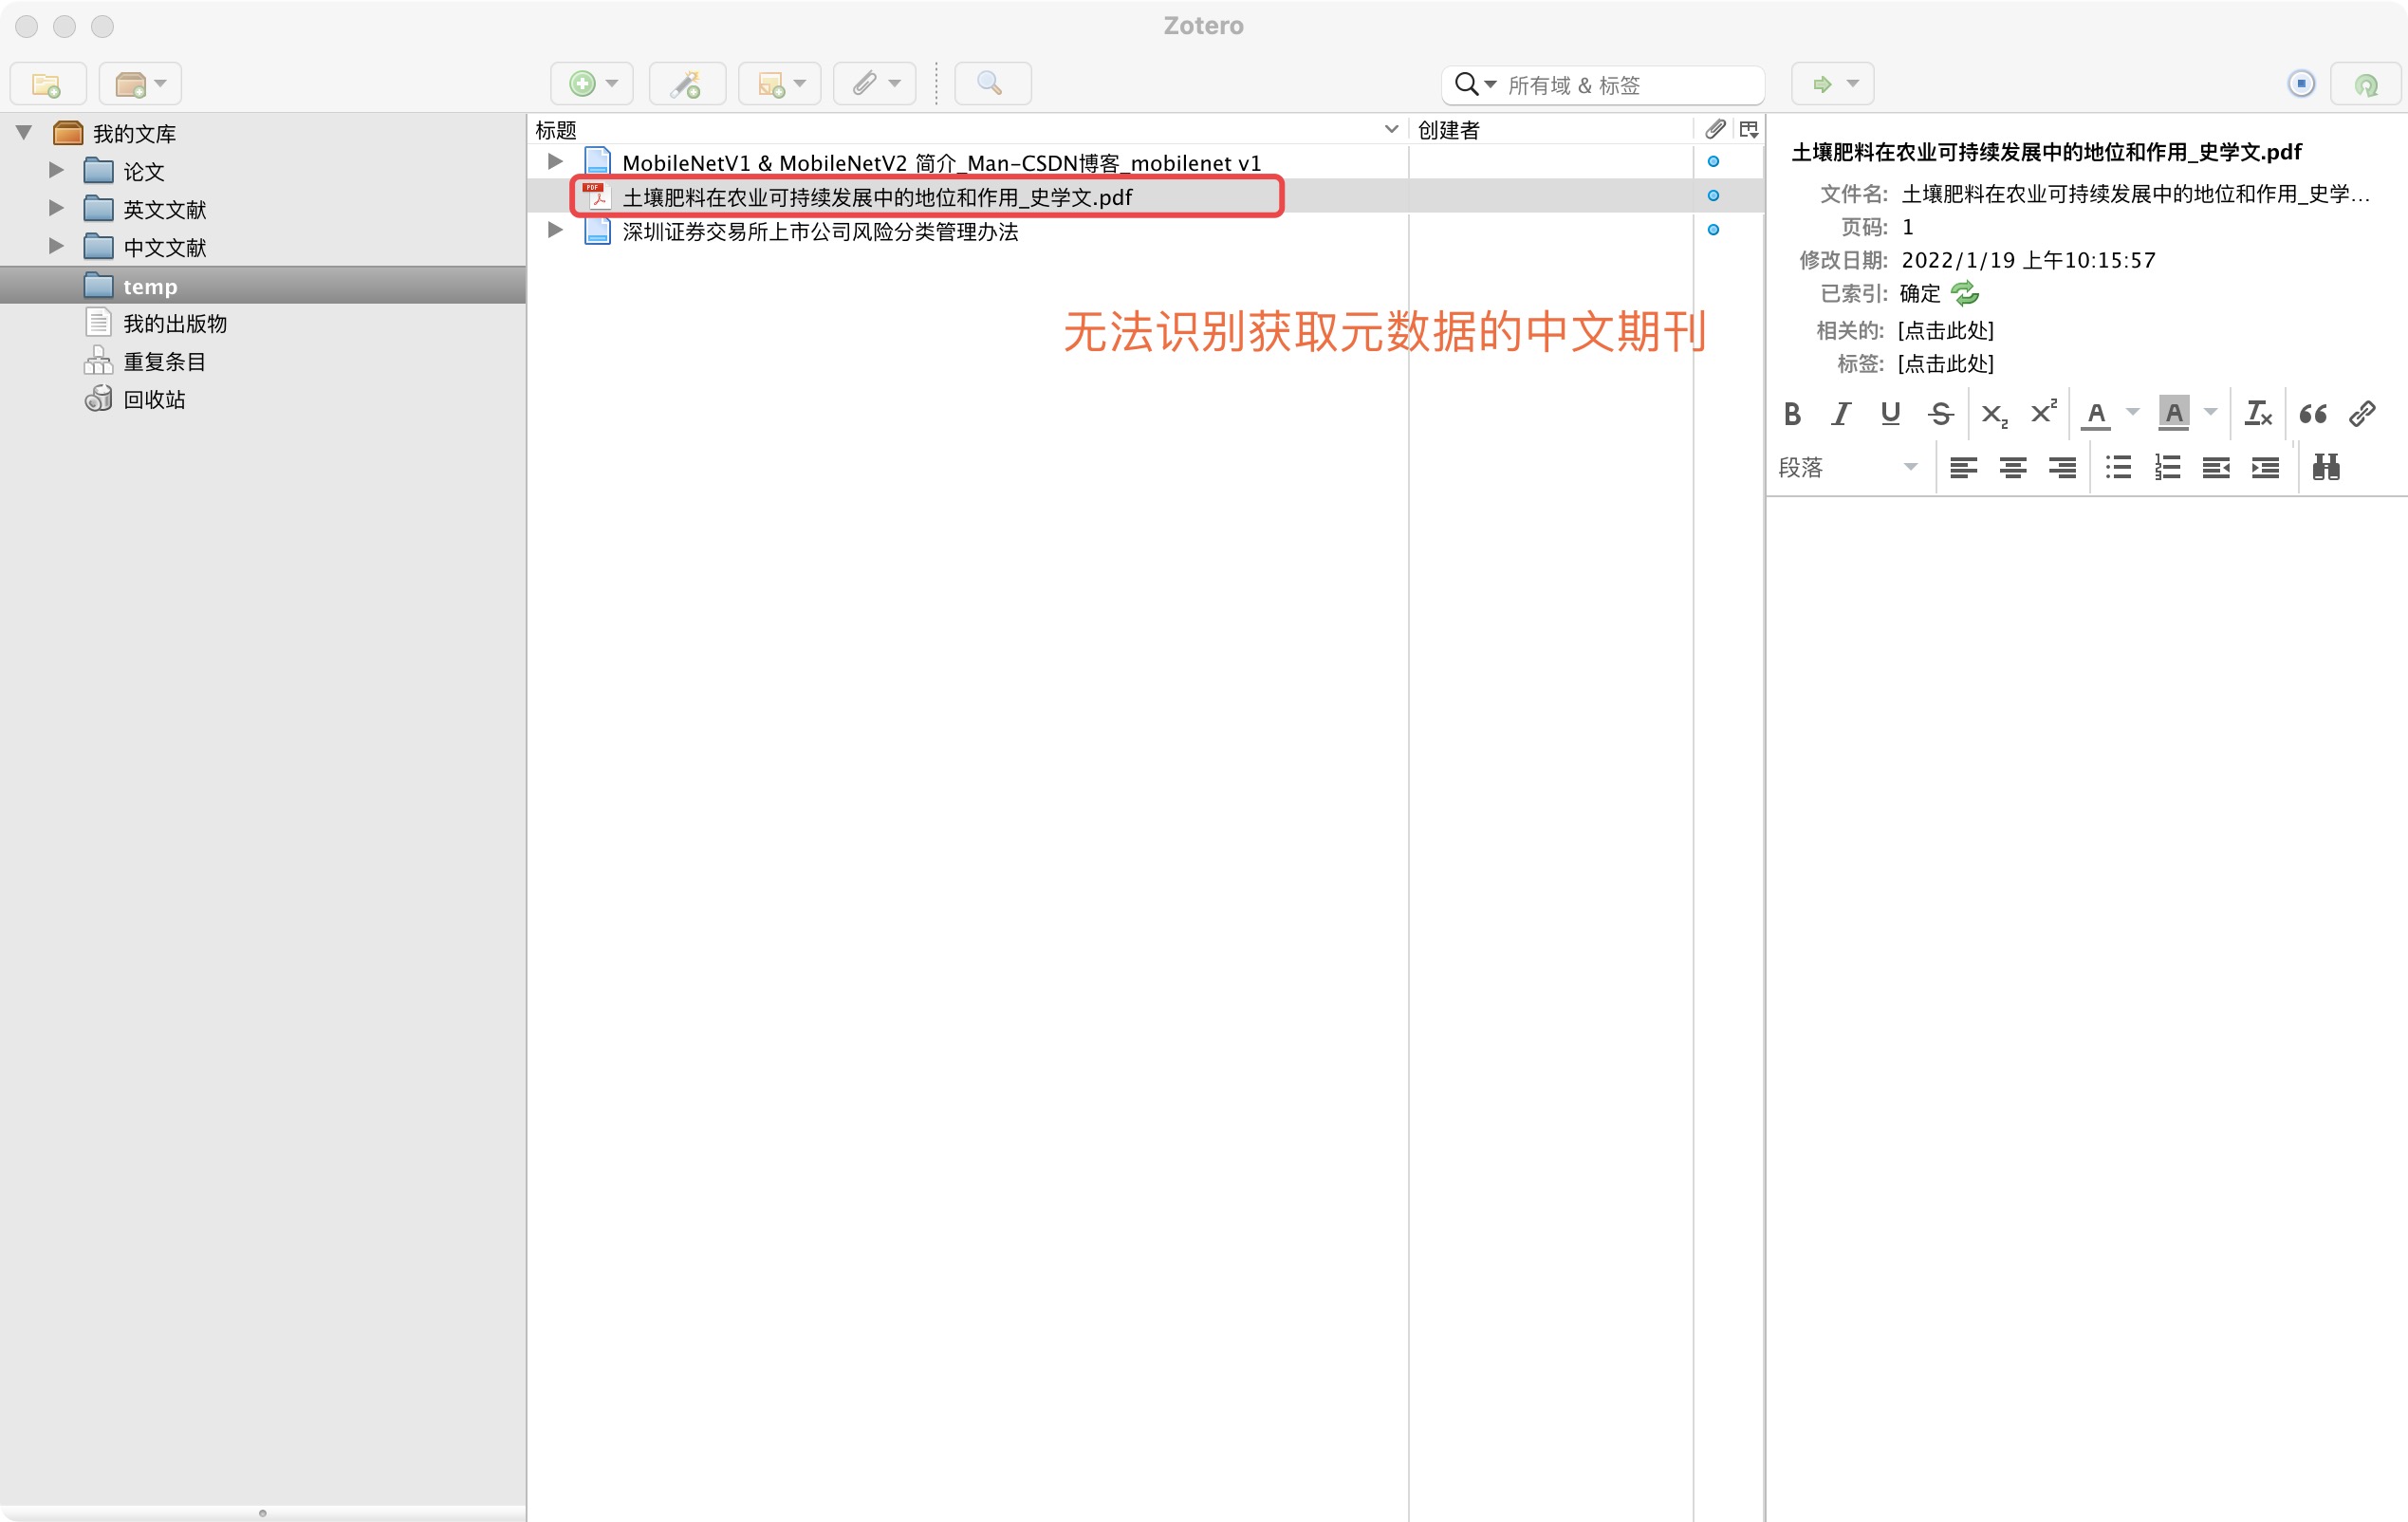
Task: Click the Add Attachment paperclip icon
Action: [x=866, y=84]
